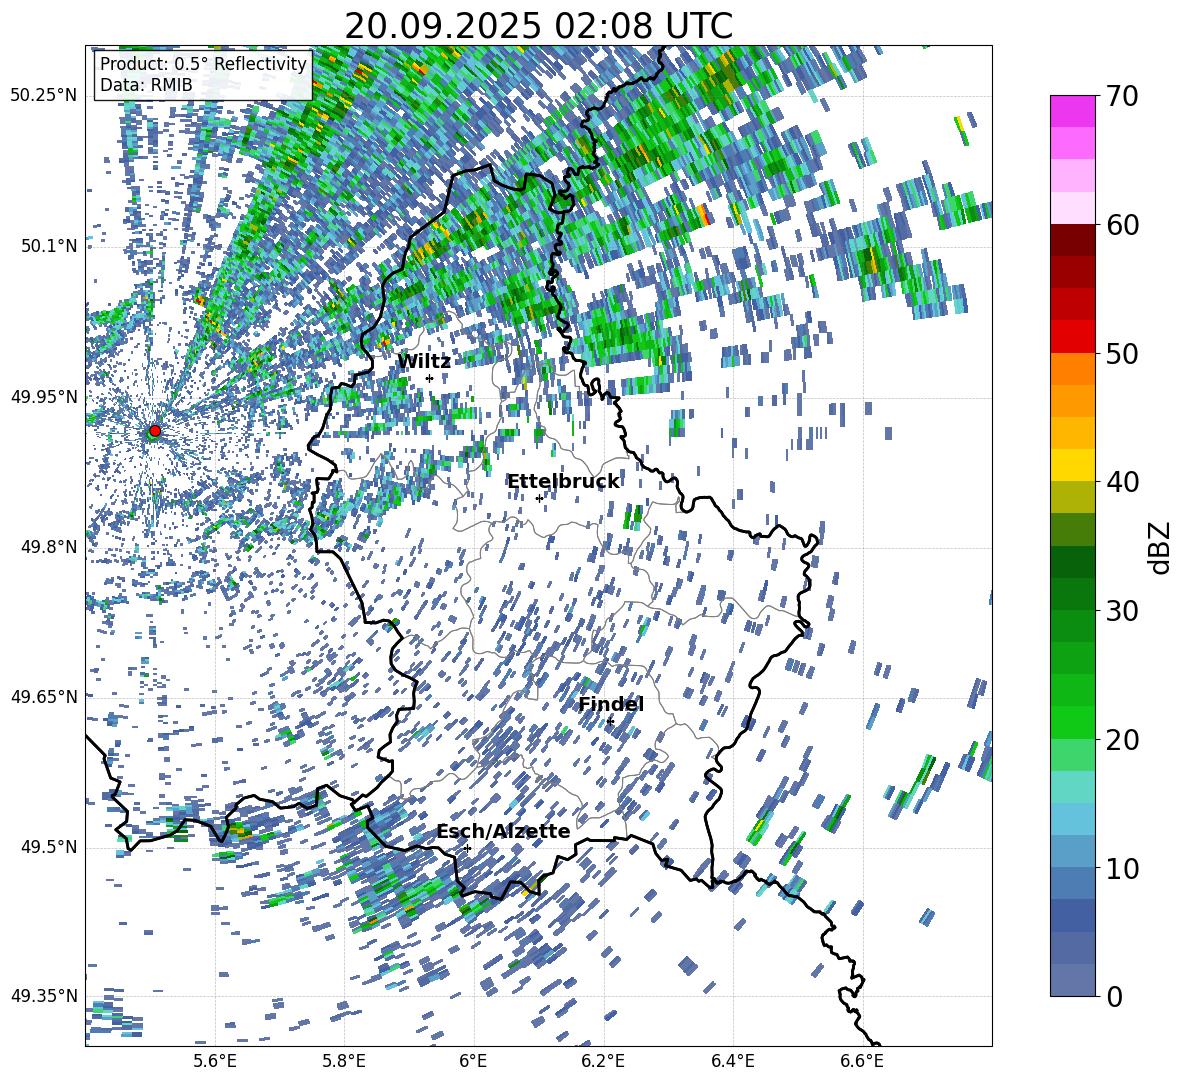Click the orange 48-50 dBZ color band
This screenshot has height=1081, width=1184.
[1072, 369]
